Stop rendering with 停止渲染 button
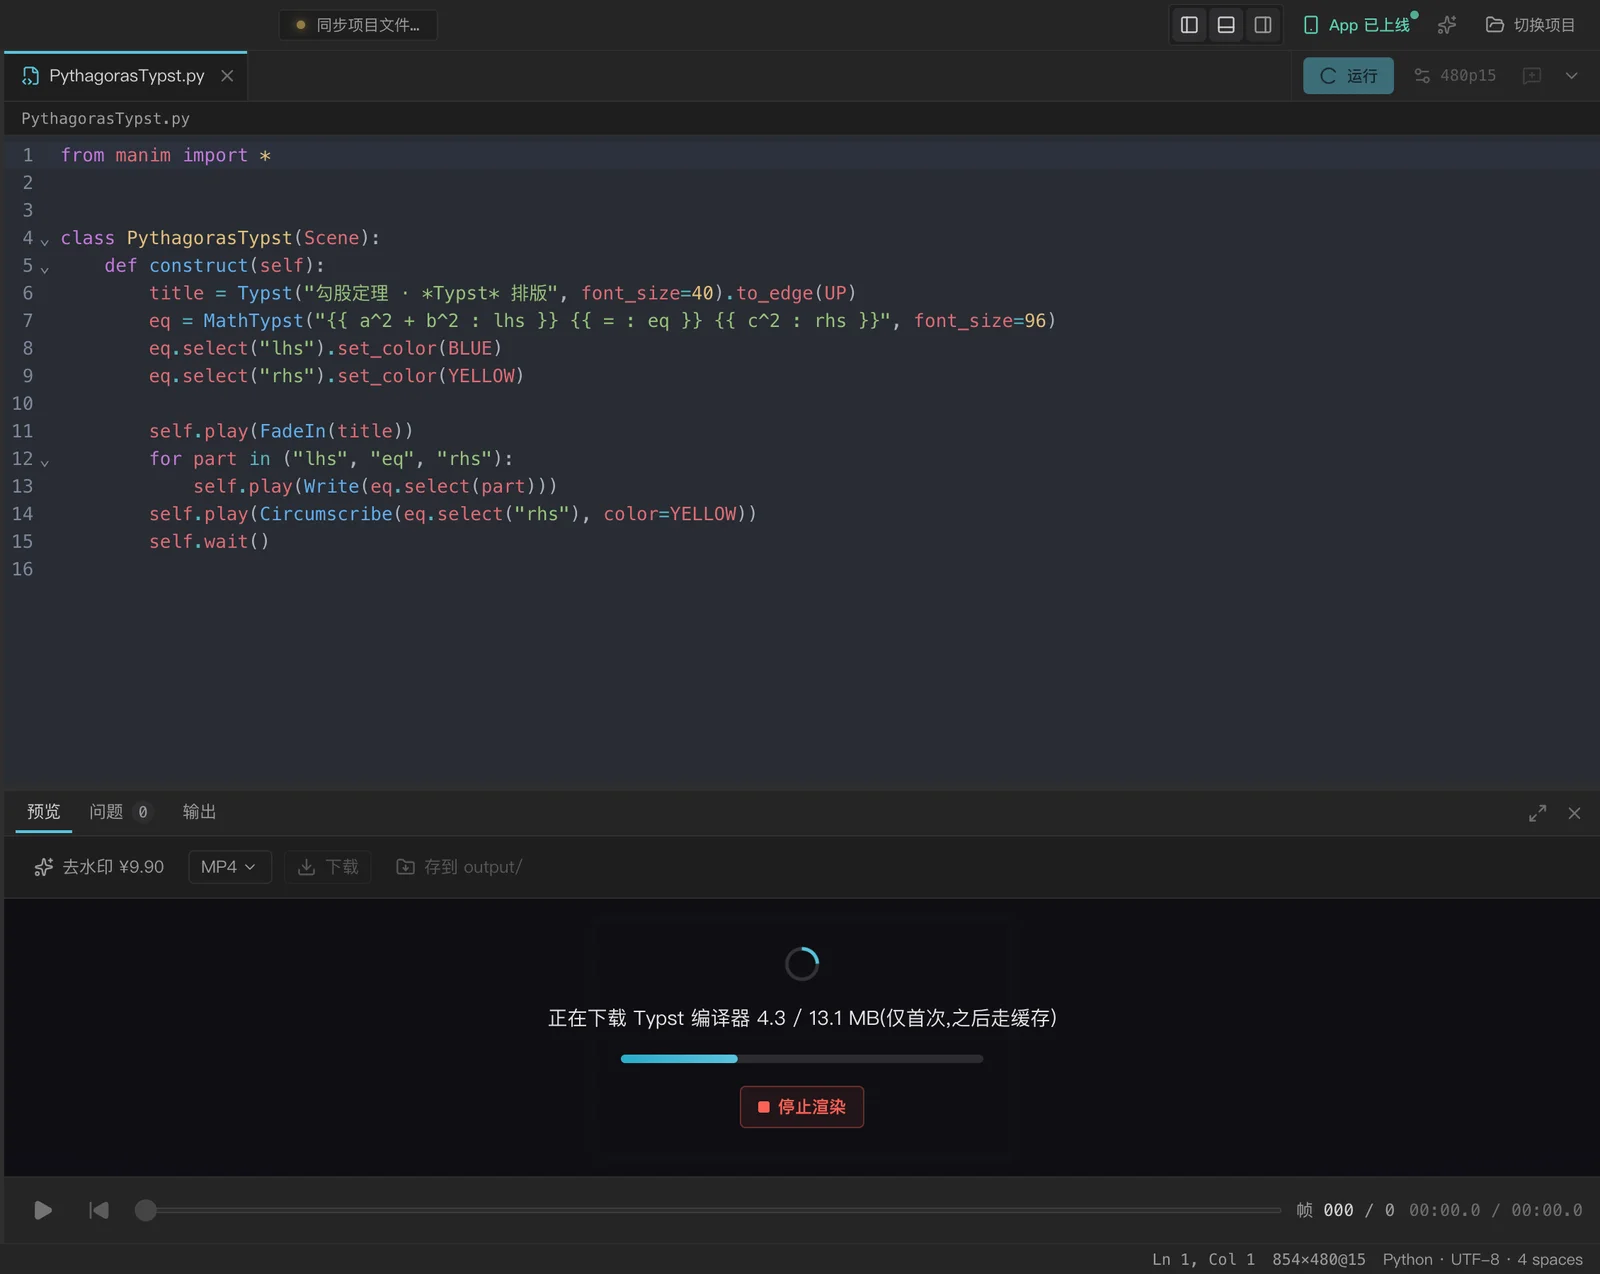Screen dimensions: 1600x1274 tap(802, 1107)
